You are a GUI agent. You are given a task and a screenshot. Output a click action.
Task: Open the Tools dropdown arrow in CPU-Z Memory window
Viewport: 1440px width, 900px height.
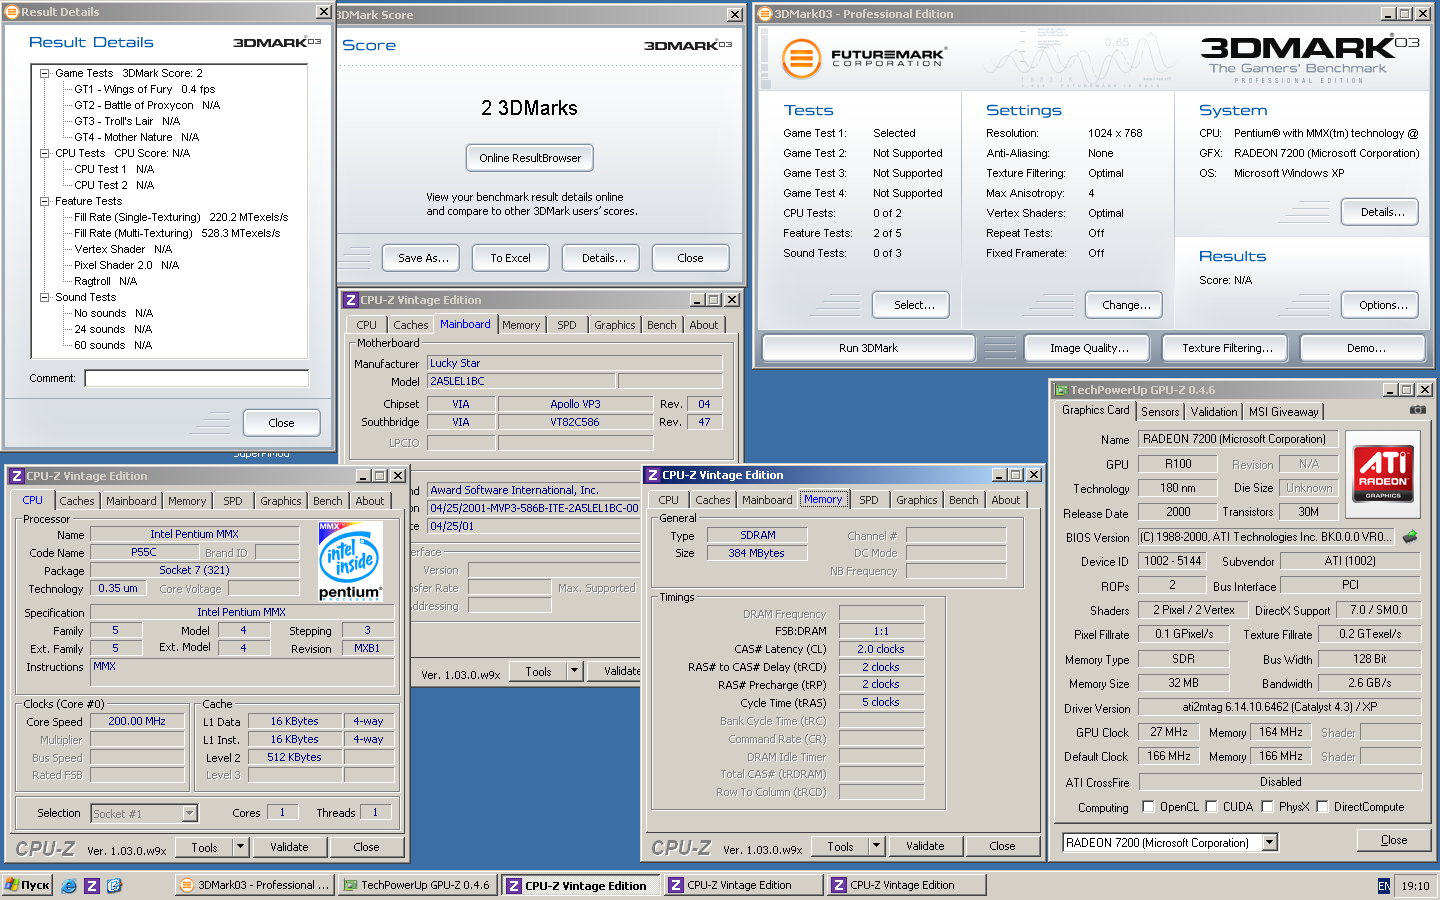point(876,846)
